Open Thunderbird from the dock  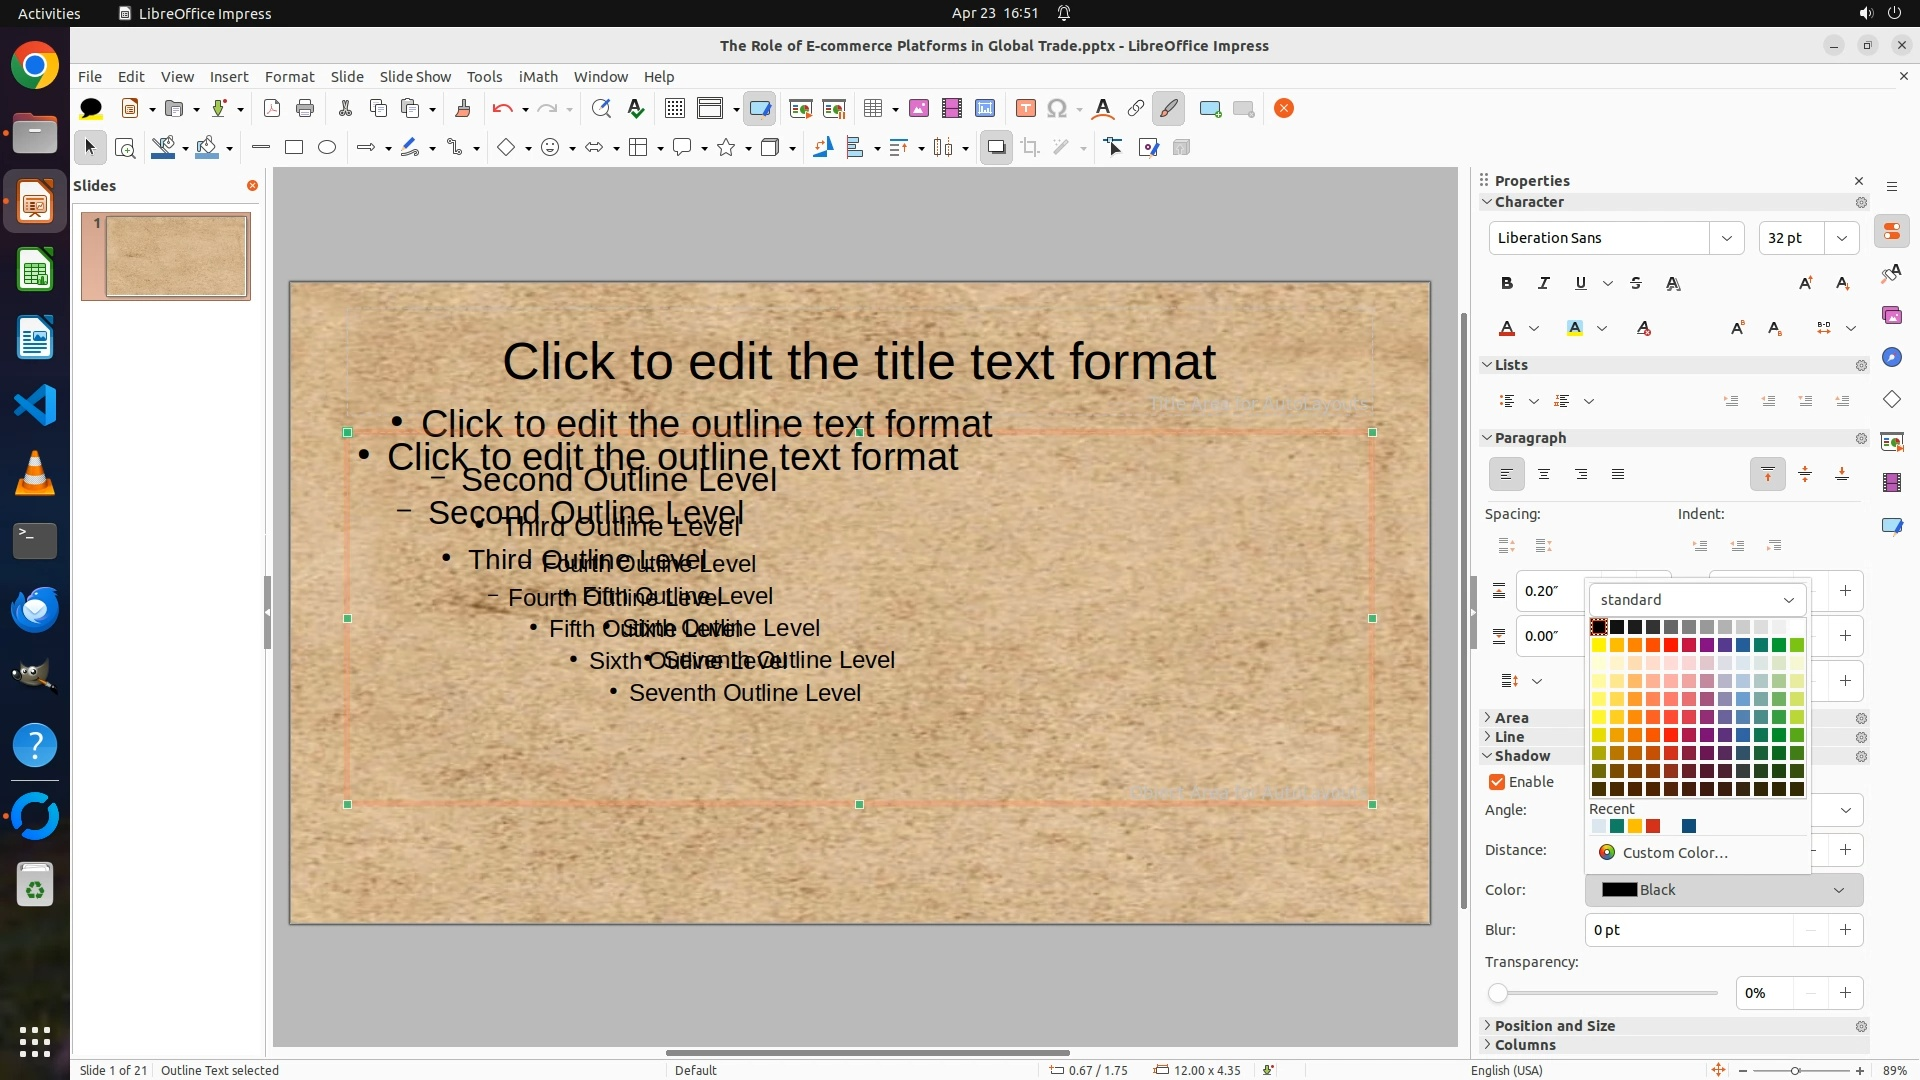[x=35, y=609]
